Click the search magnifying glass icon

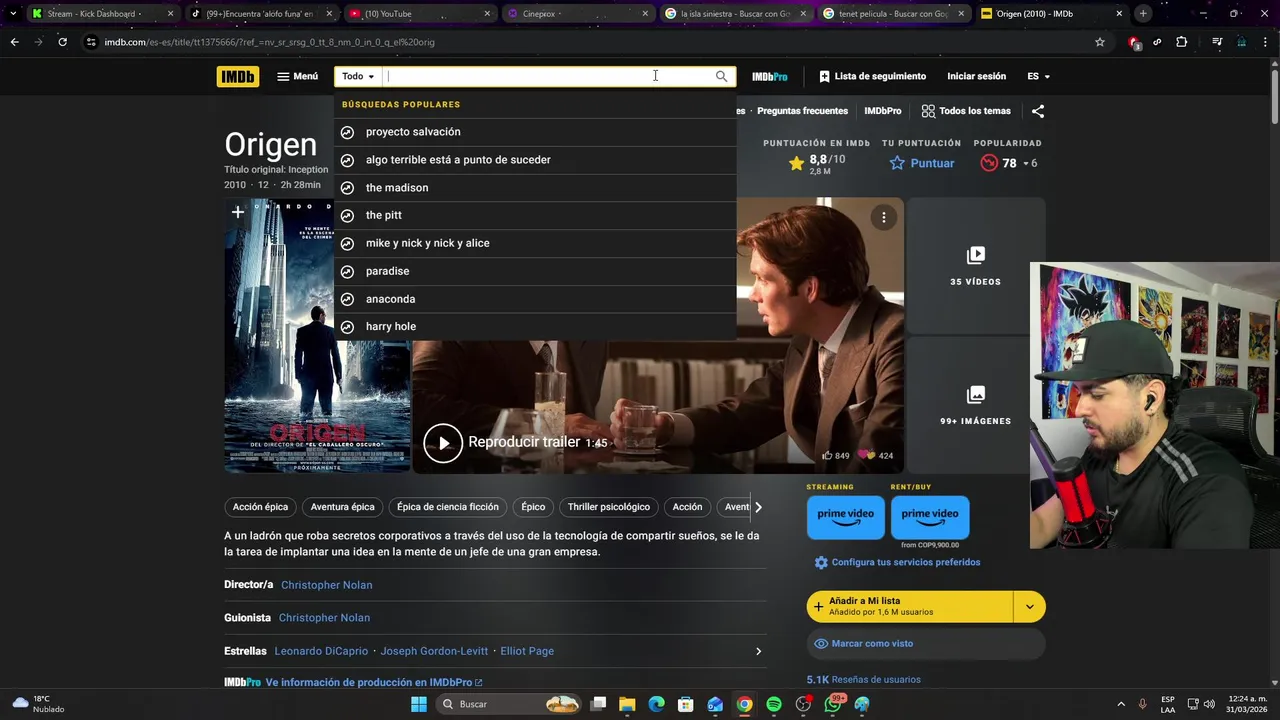pos(721,76)
